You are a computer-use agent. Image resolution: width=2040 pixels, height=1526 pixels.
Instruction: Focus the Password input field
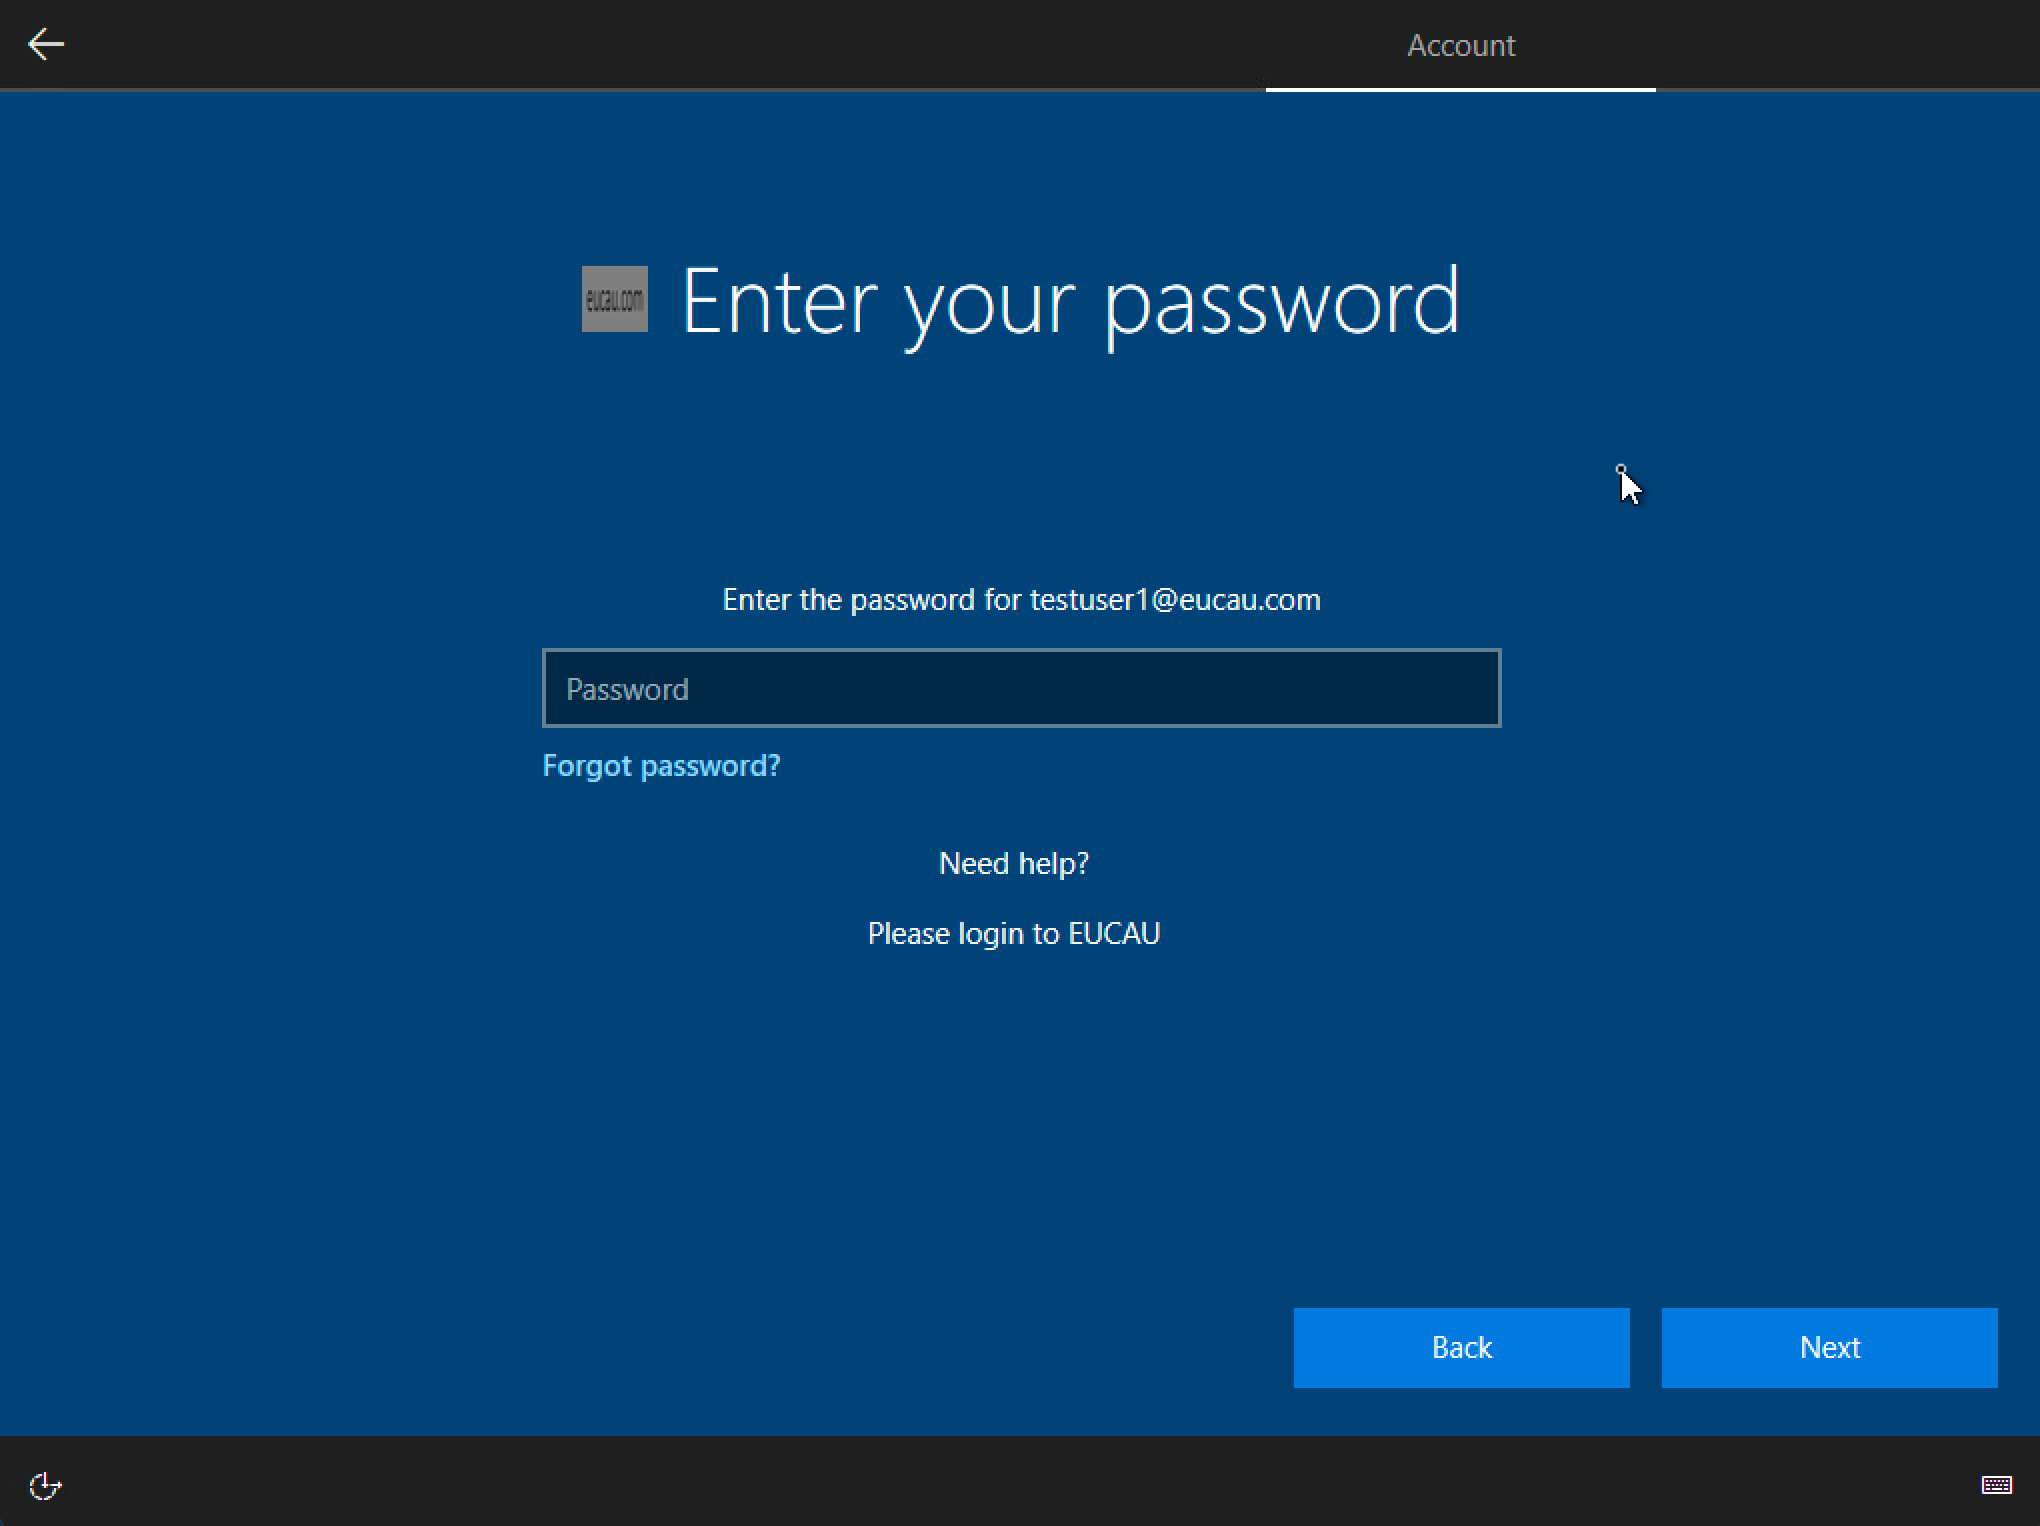point(1020,688)
